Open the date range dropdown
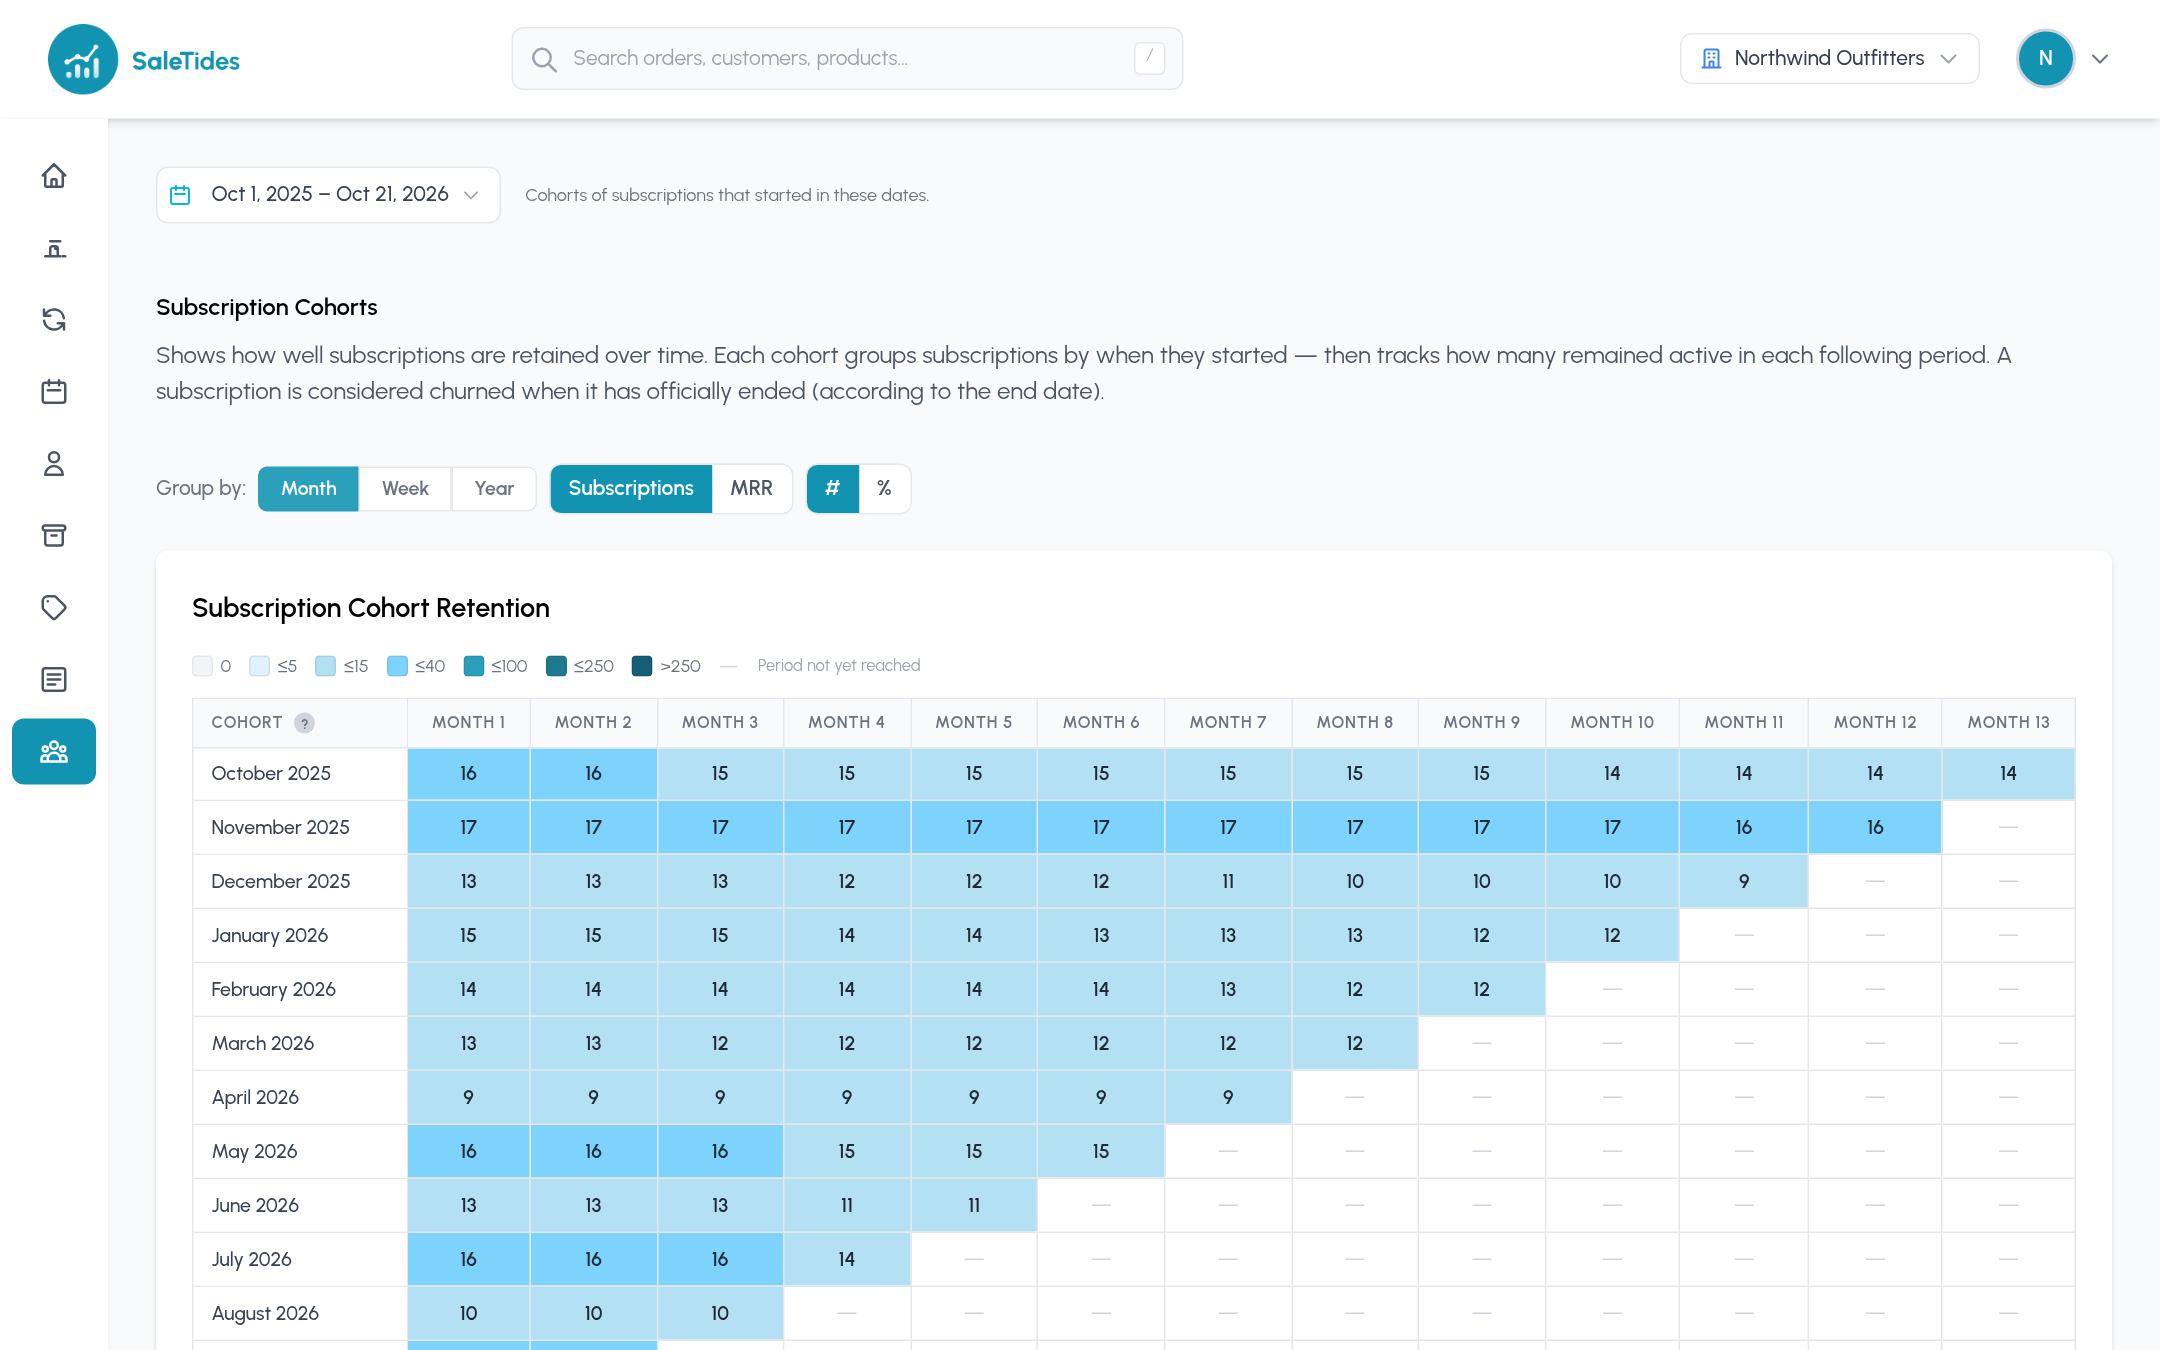 click(x=328, y=195)
